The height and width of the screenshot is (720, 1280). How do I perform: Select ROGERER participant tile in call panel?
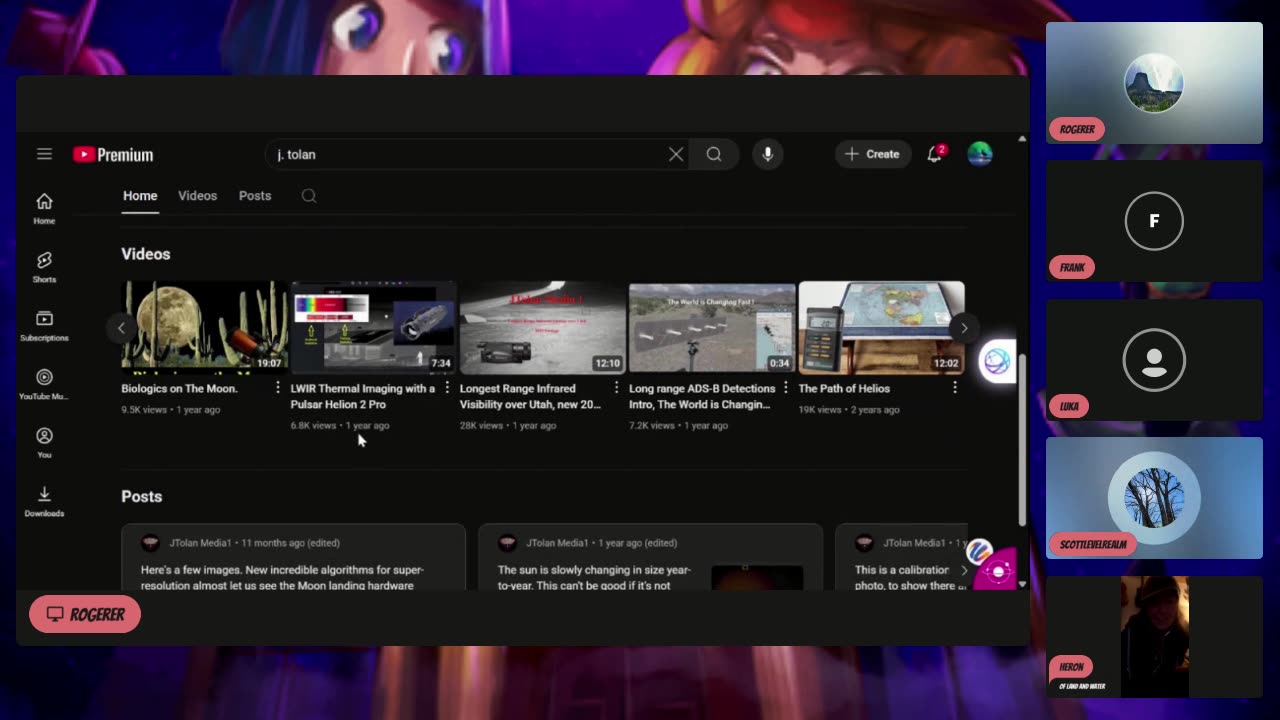(1154, 83)
